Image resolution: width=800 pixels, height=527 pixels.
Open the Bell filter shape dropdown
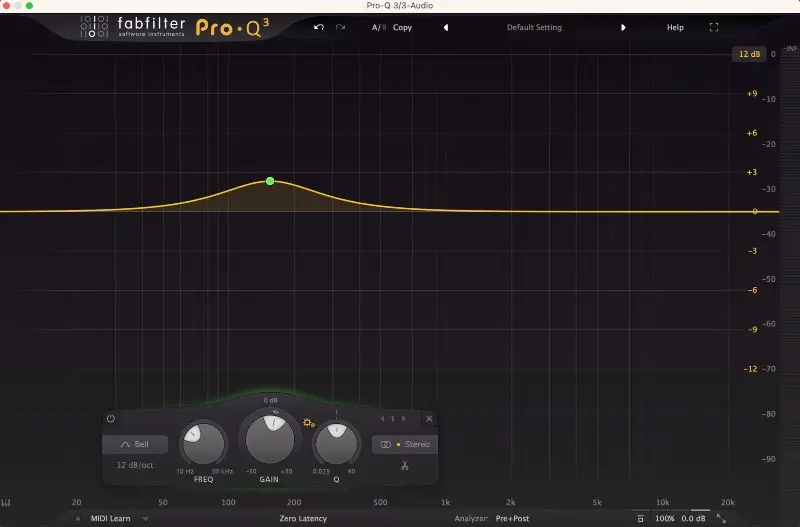[135, 444]
